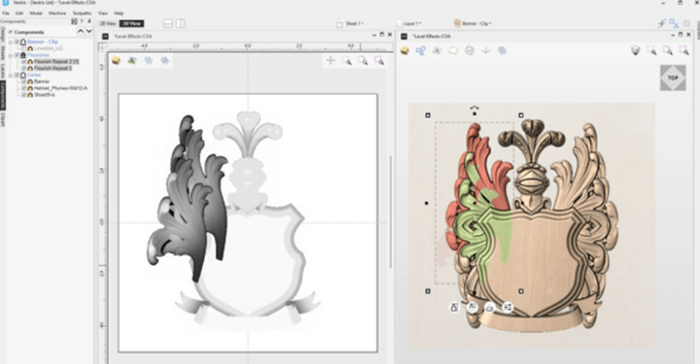Select the Banner component row
The height and width of the screenshot is (364, 700).
click(42, 82)
